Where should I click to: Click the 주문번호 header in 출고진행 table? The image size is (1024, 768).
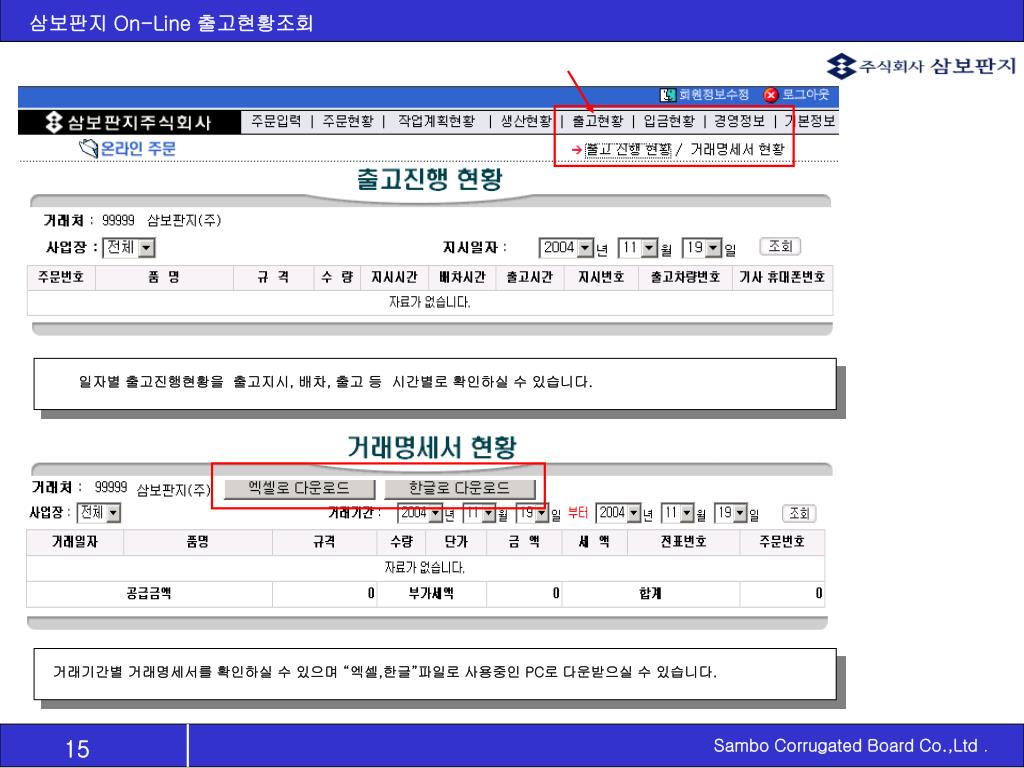click(x=61, y=278)
